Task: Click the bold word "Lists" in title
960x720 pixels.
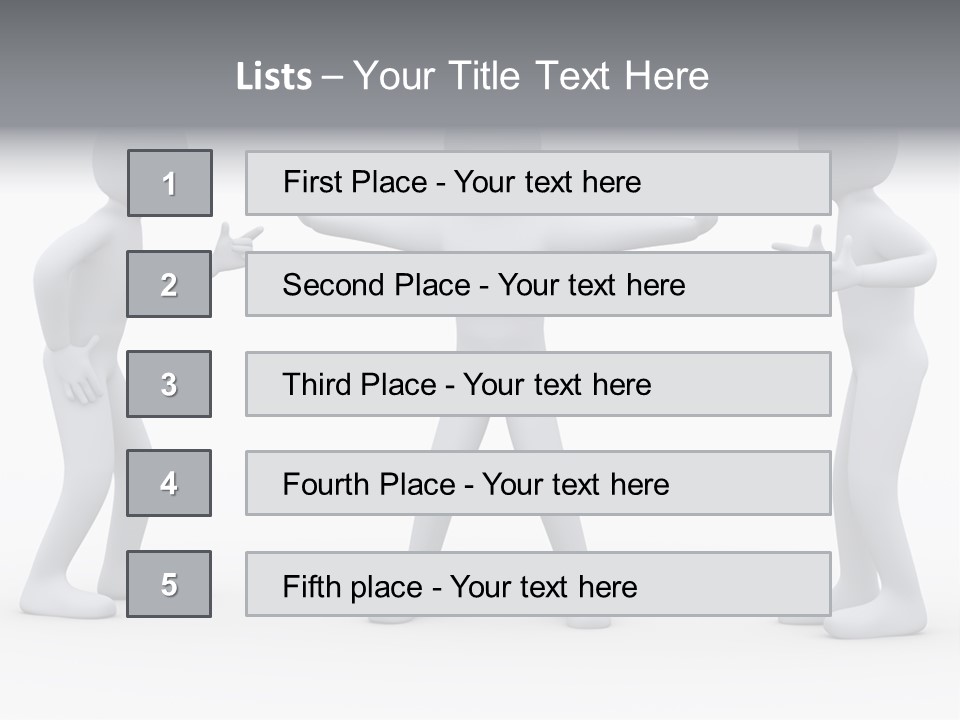Action: tap(274, 77)
